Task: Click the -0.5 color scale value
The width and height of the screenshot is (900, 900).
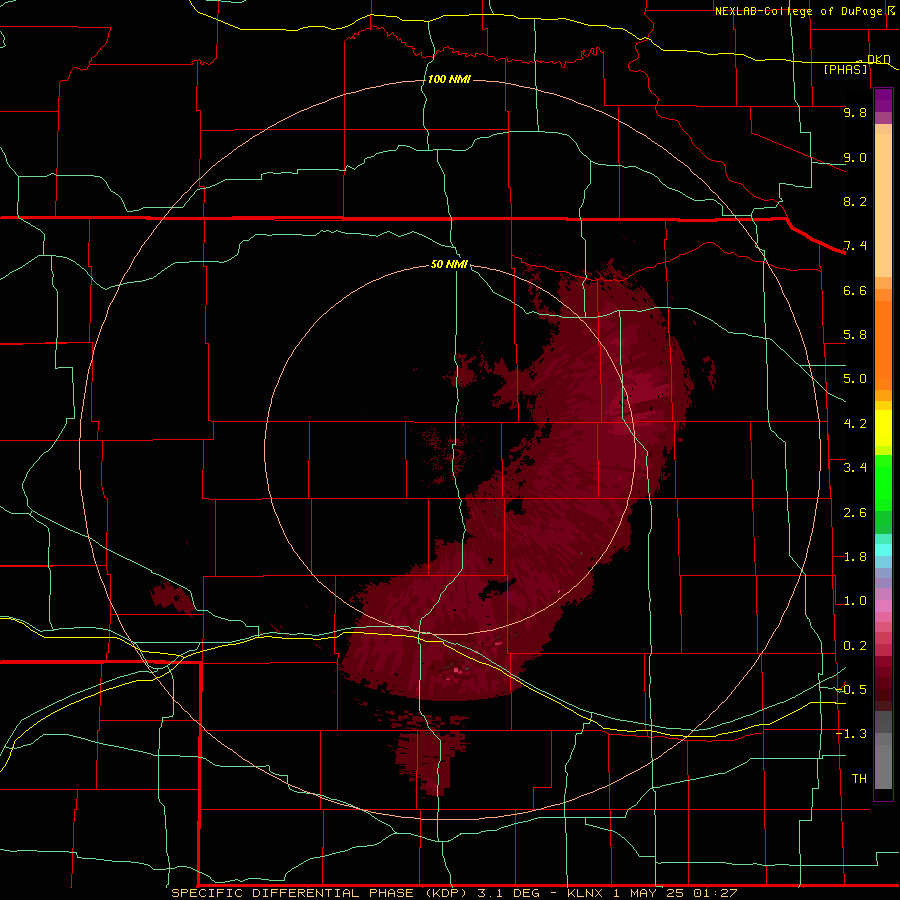Action: 852,690
